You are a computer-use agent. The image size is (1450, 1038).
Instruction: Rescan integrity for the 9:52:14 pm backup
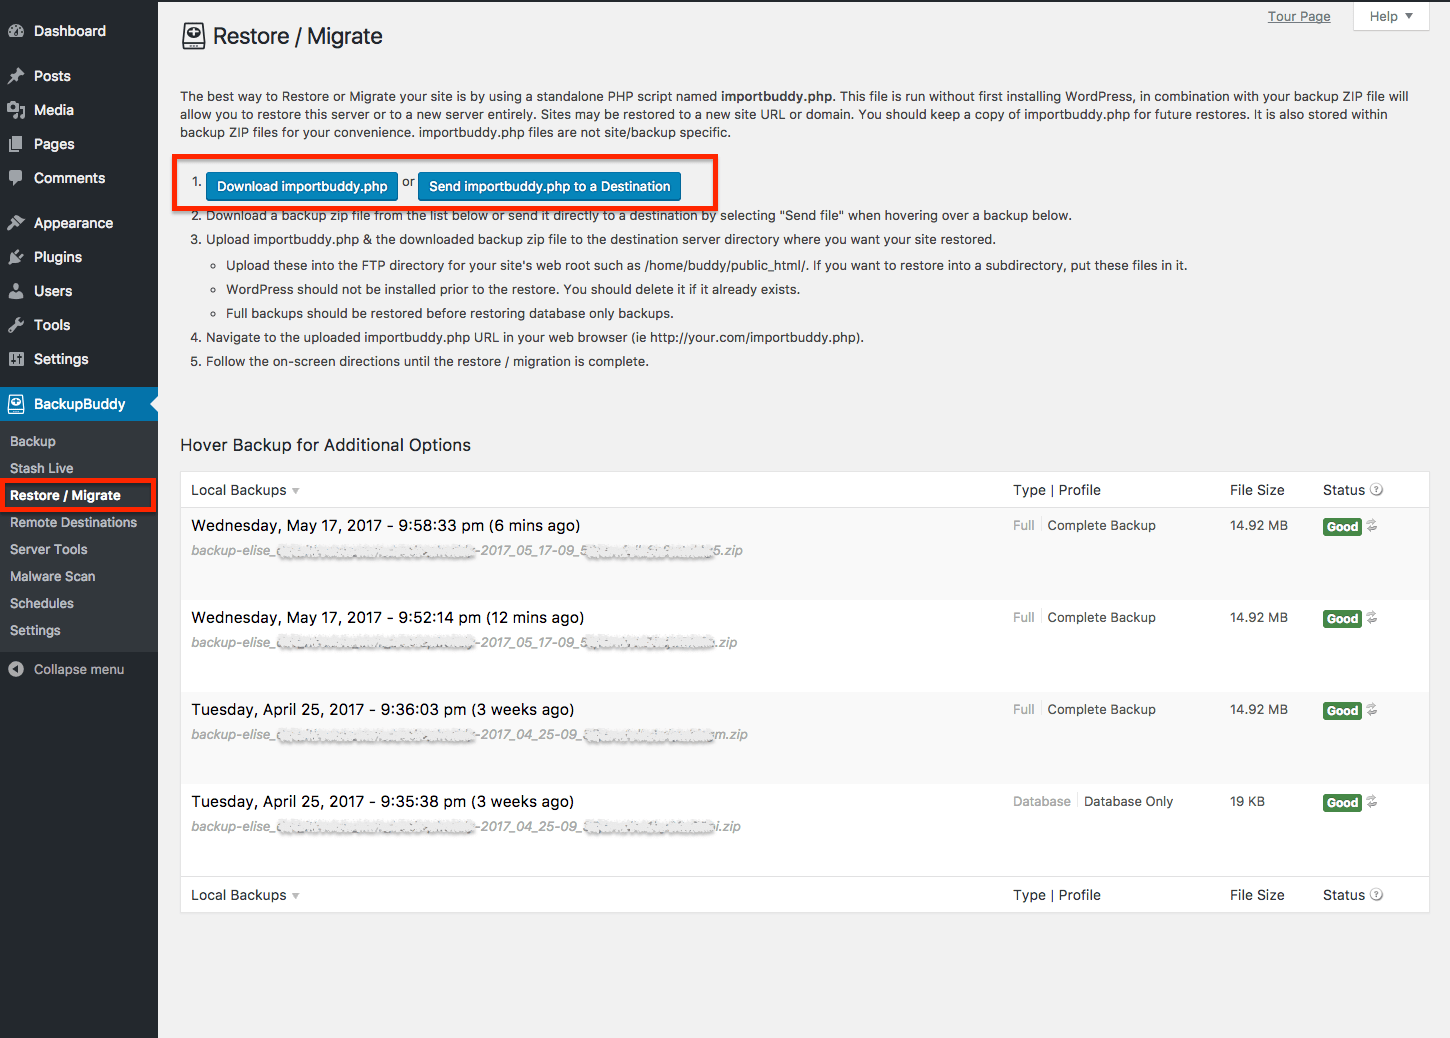coord(1372,617)
